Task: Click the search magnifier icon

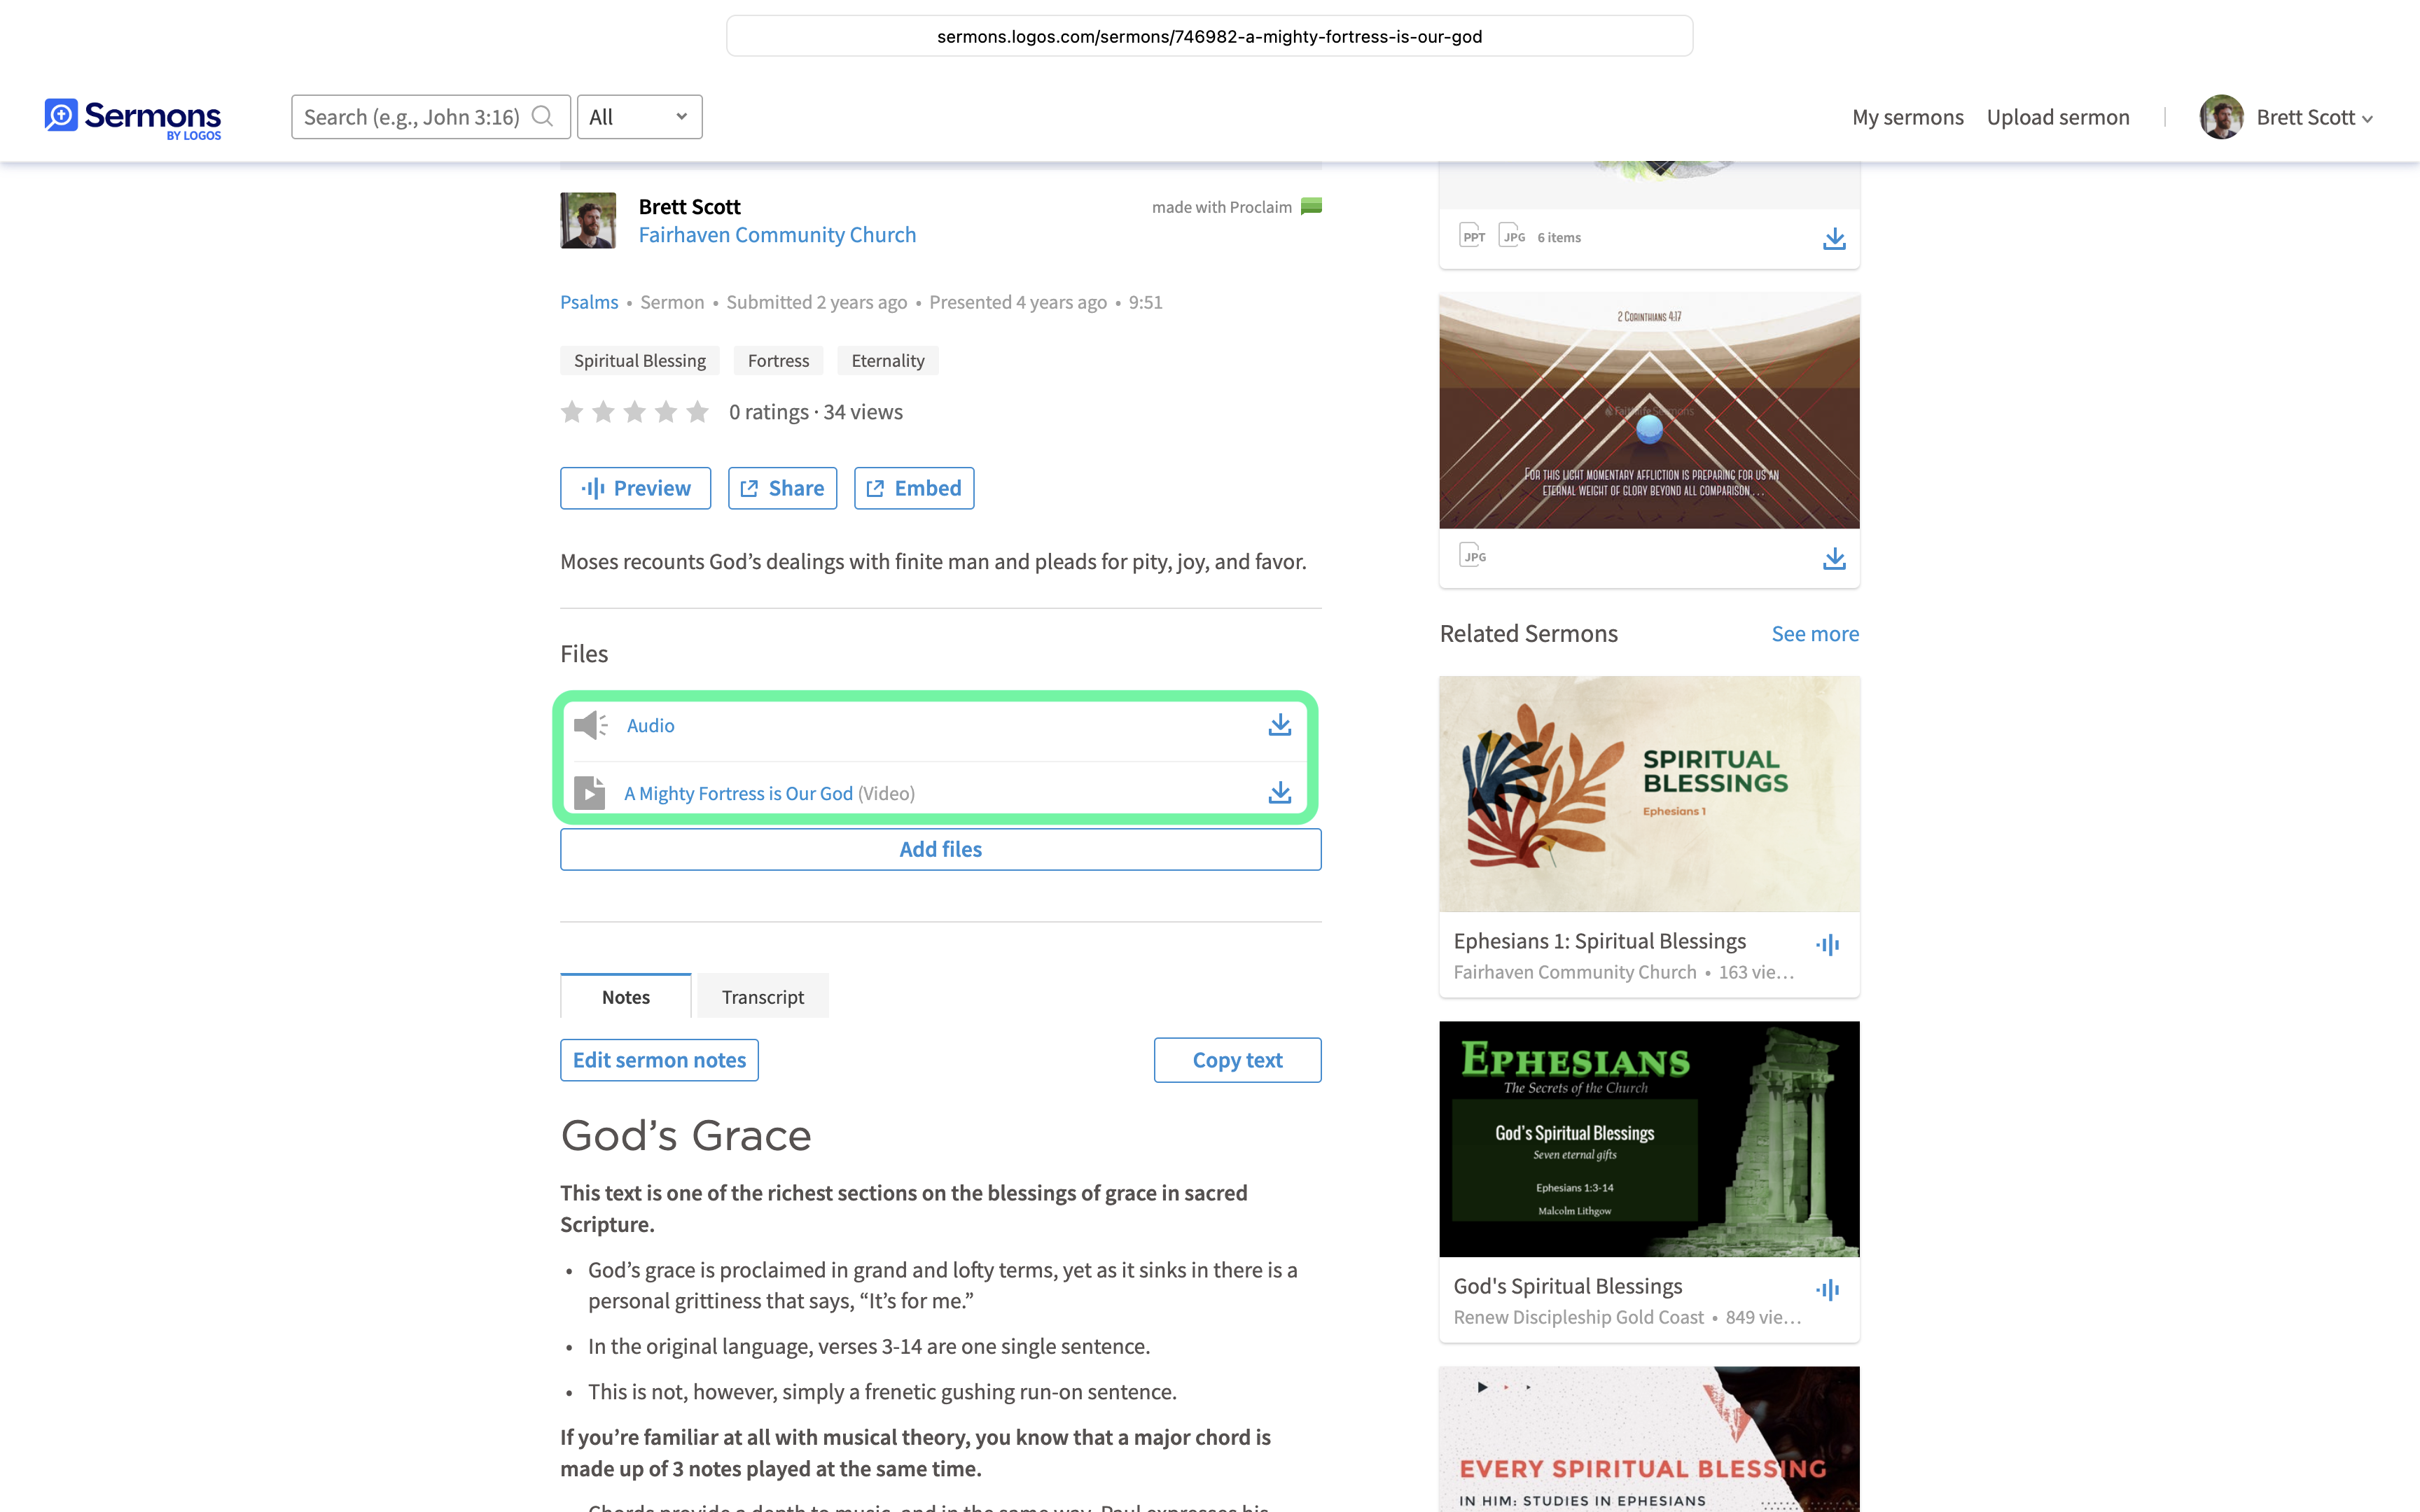Action: tap(542, 117)
